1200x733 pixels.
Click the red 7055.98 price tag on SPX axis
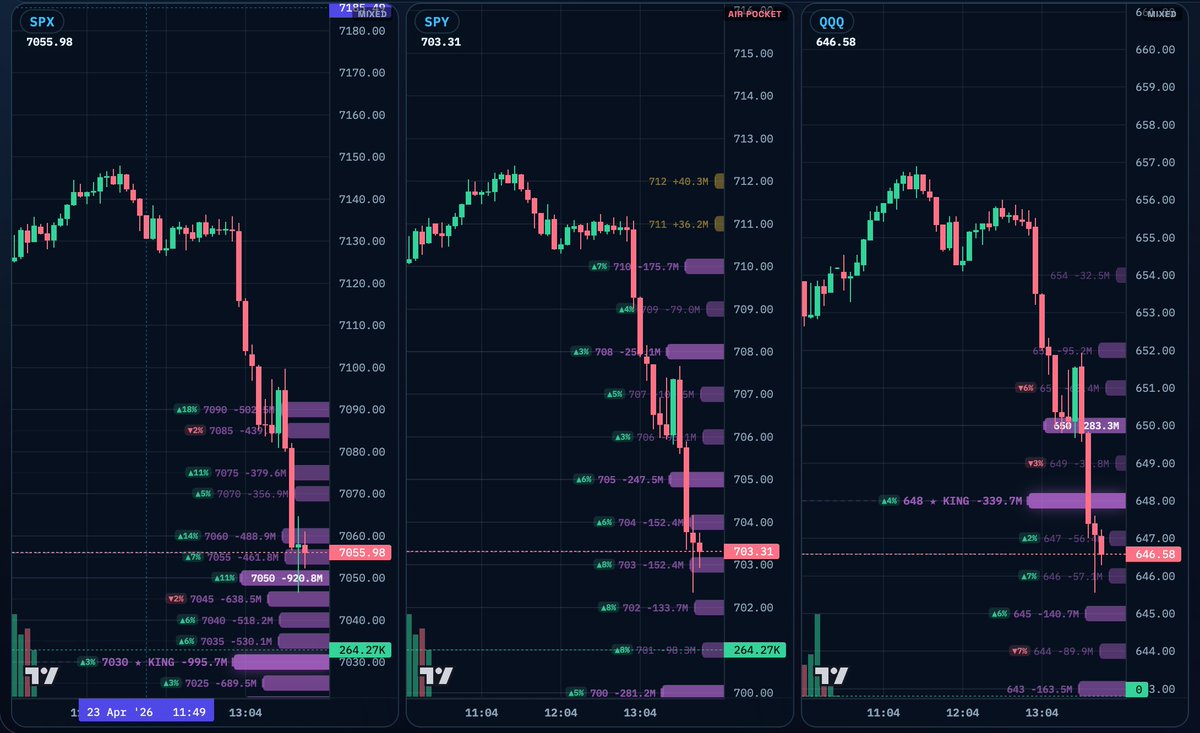(x=360, y=552)
